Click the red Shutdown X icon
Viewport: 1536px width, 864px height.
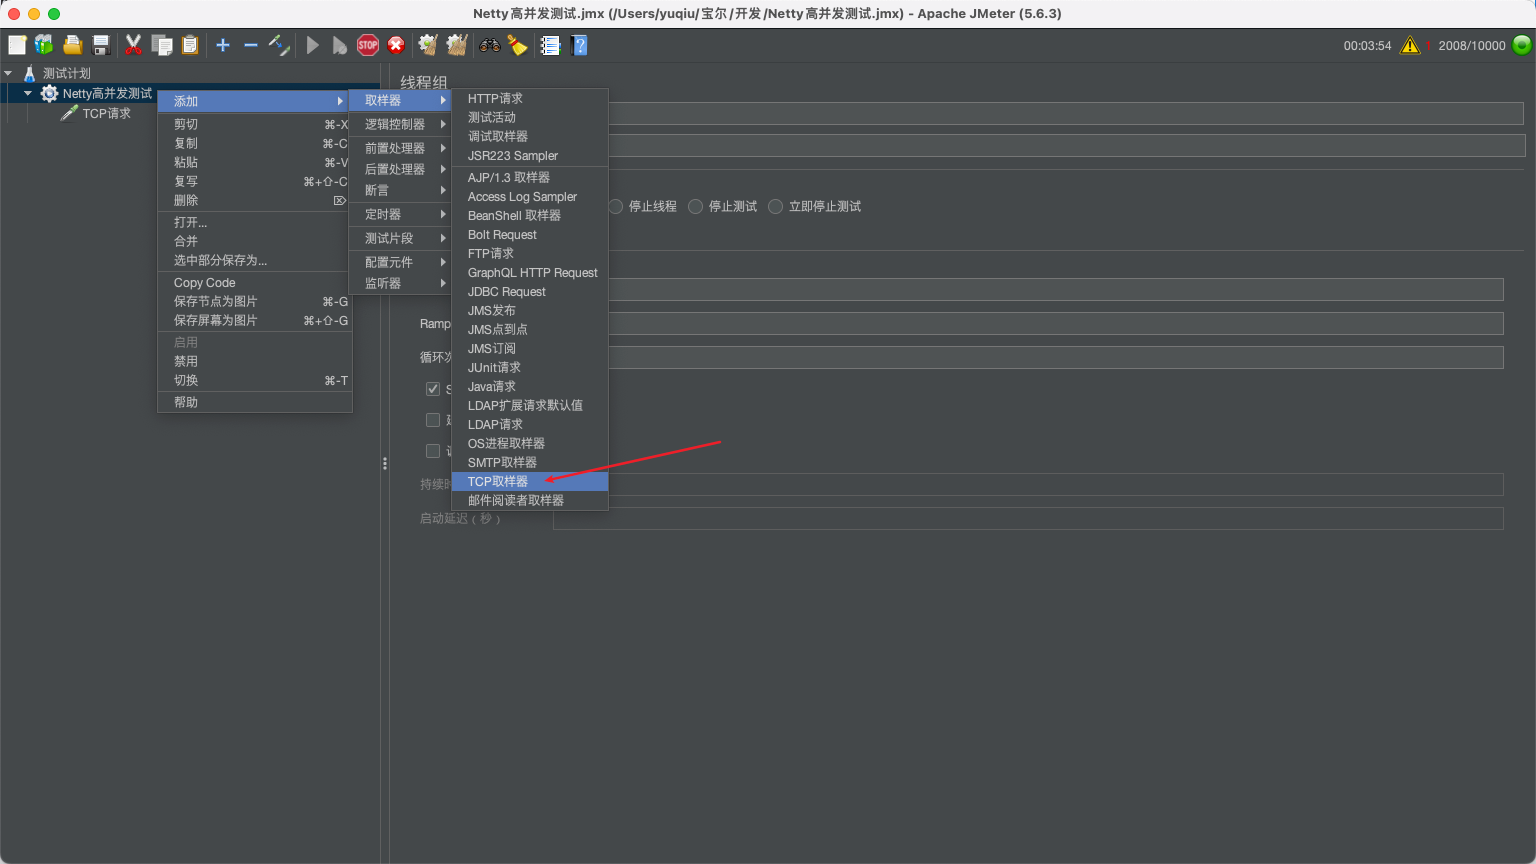(x=396, y=45)
